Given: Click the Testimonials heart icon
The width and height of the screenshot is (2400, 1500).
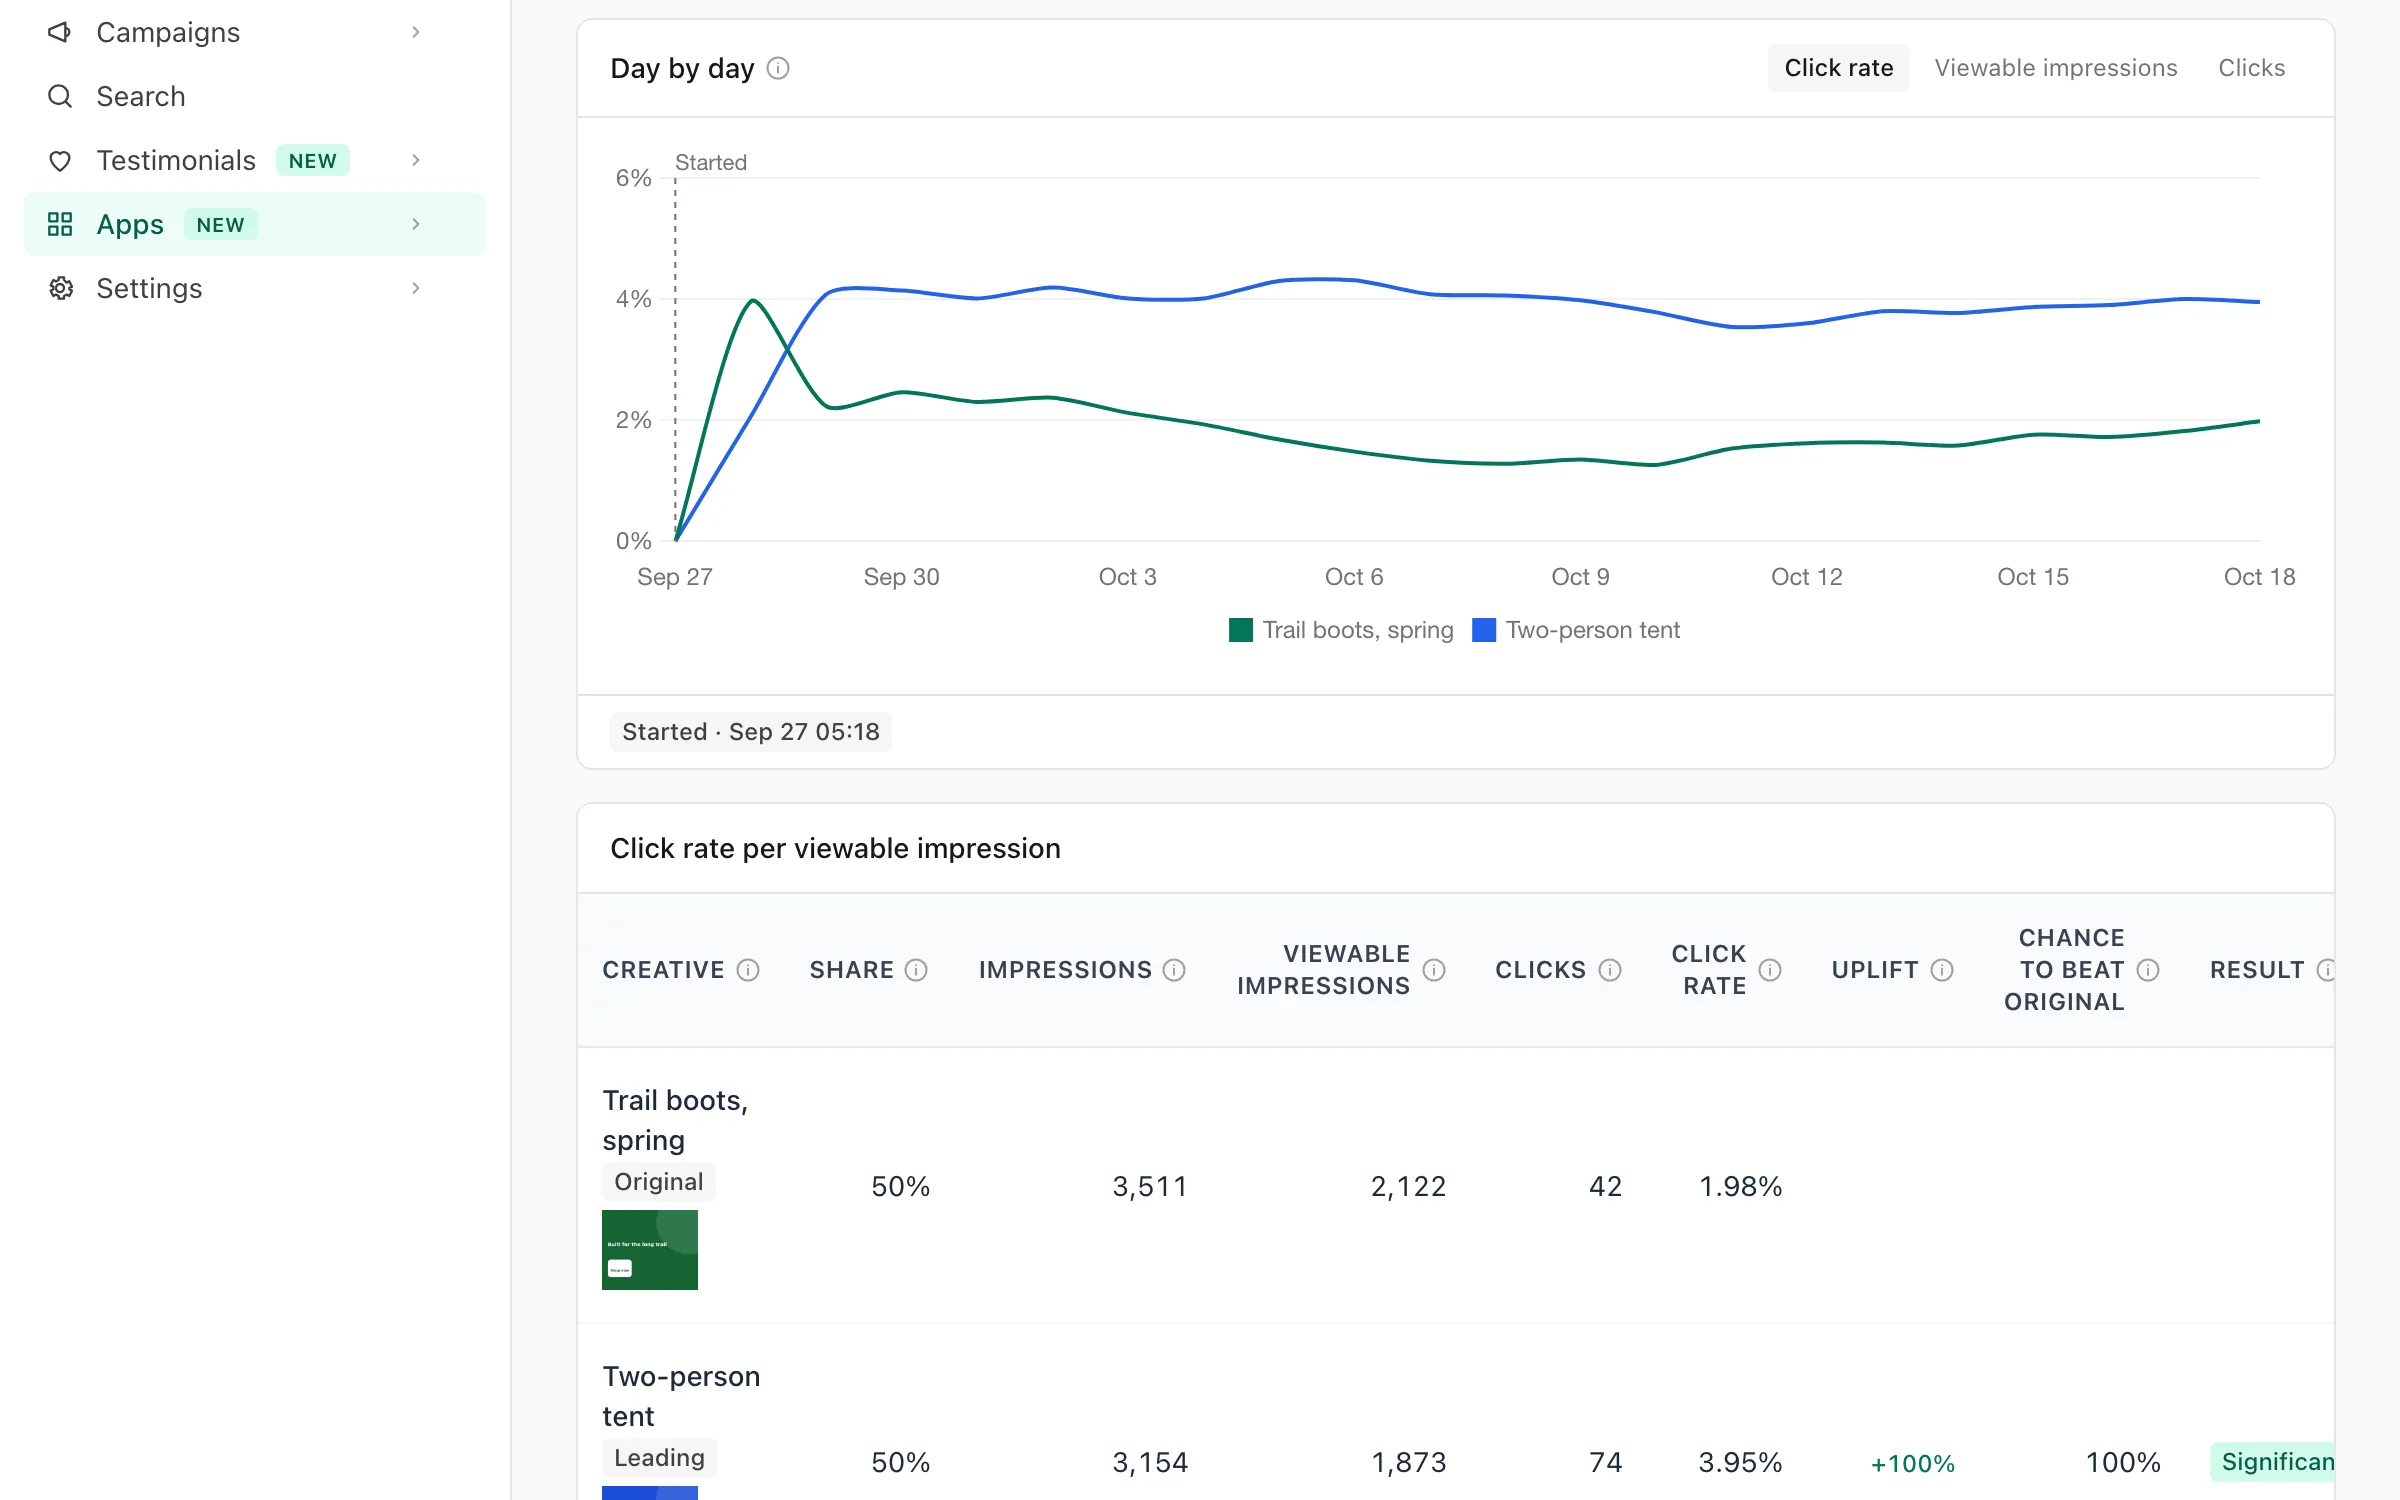Looking at the screenshot, I should click(x=60, y=160).
